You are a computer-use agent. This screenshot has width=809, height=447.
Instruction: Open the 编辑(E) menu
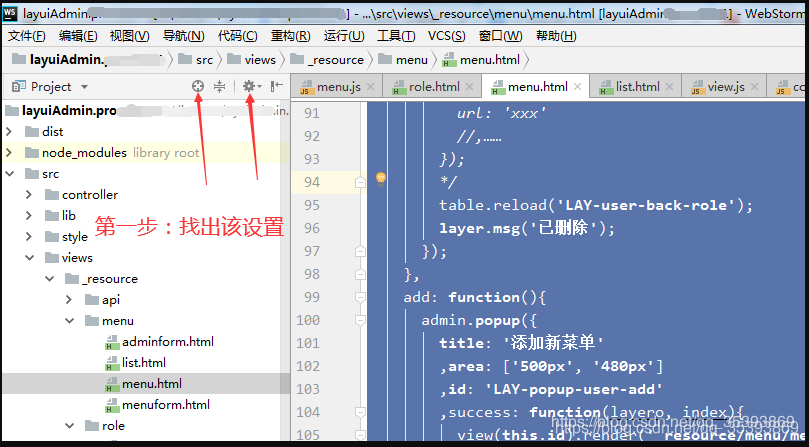click(x=78, y=36)
